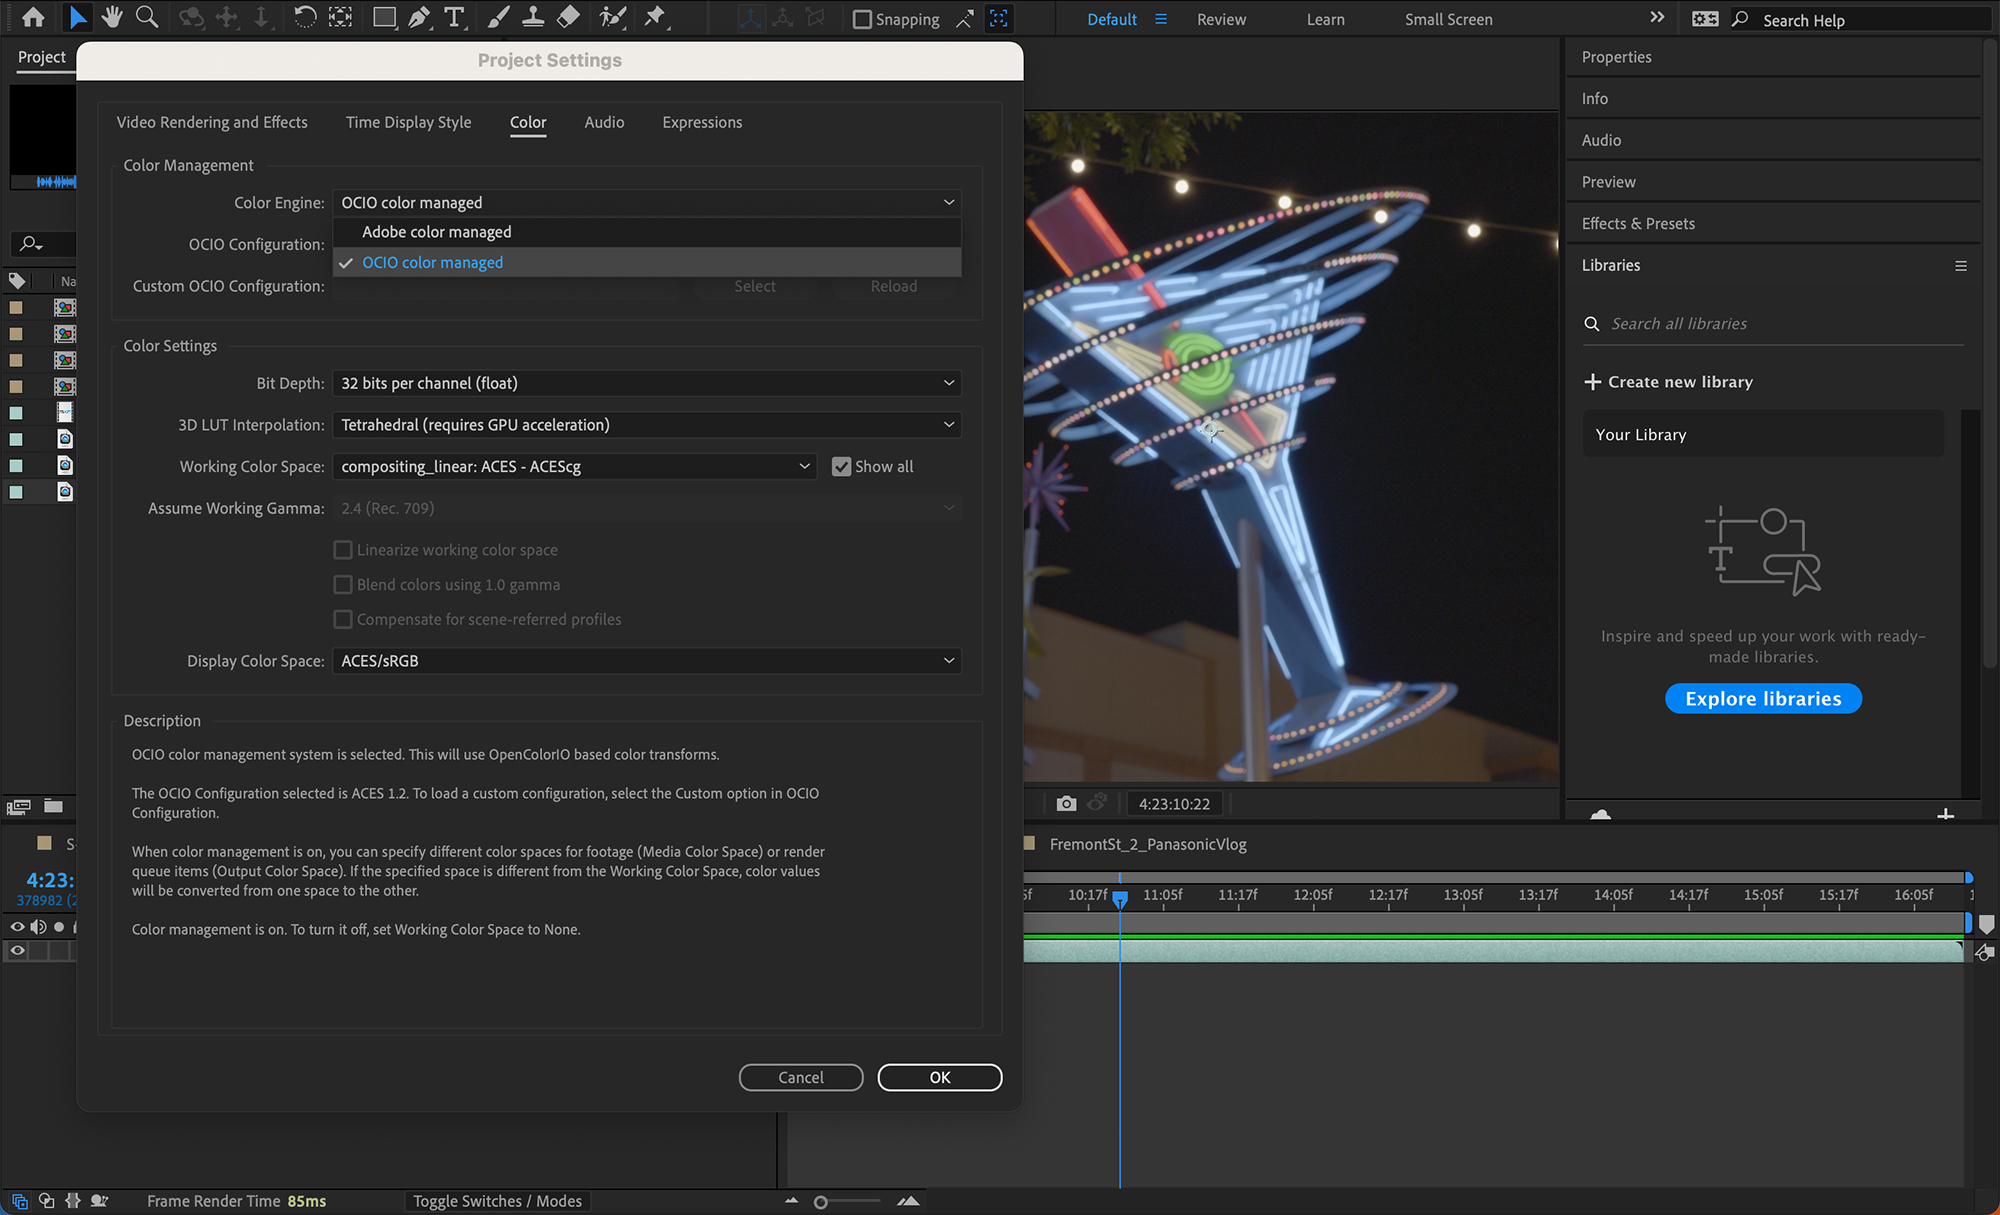Screen dimensions: 2000x1215
Task: Uncheck Show all next to Working Color Space
Action: (x=842, y=466)
